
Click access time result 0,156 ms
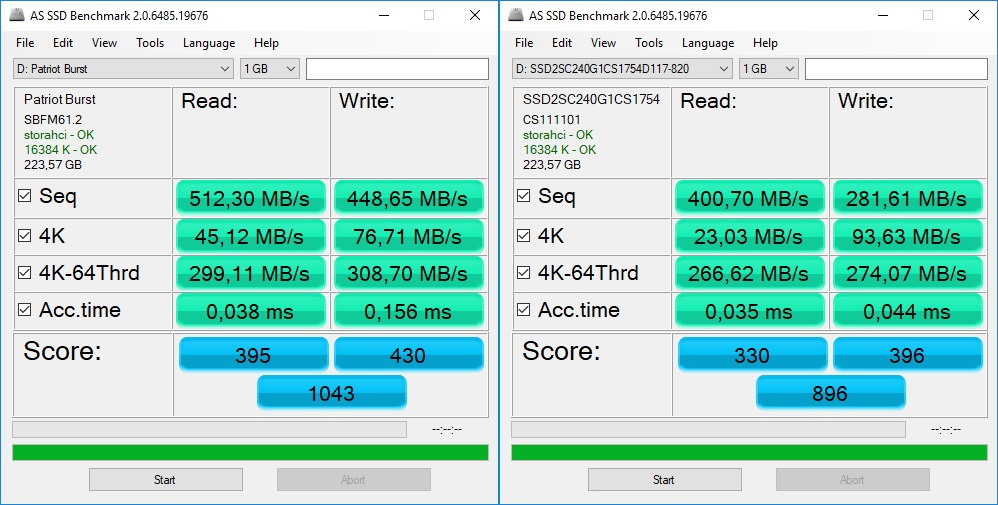(x=409, y=311)
